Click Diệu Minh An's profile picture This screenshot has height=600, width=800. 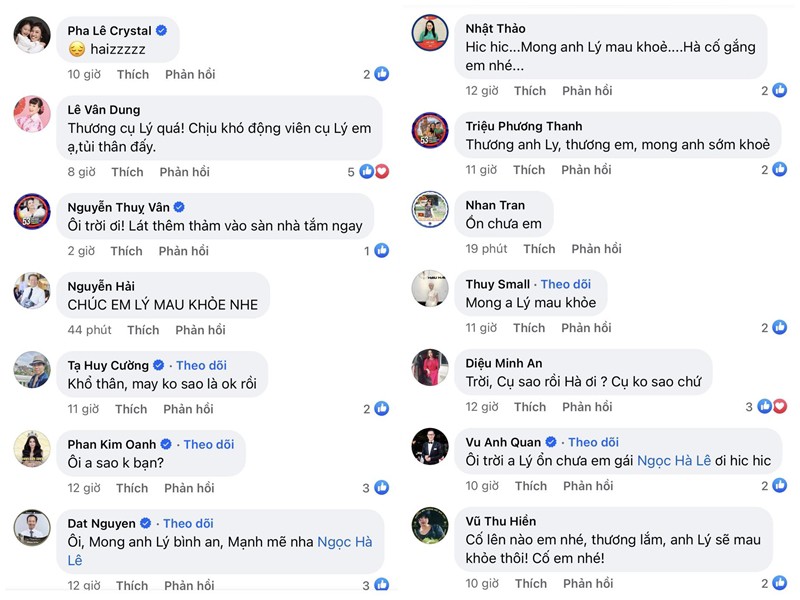point(431,368)
